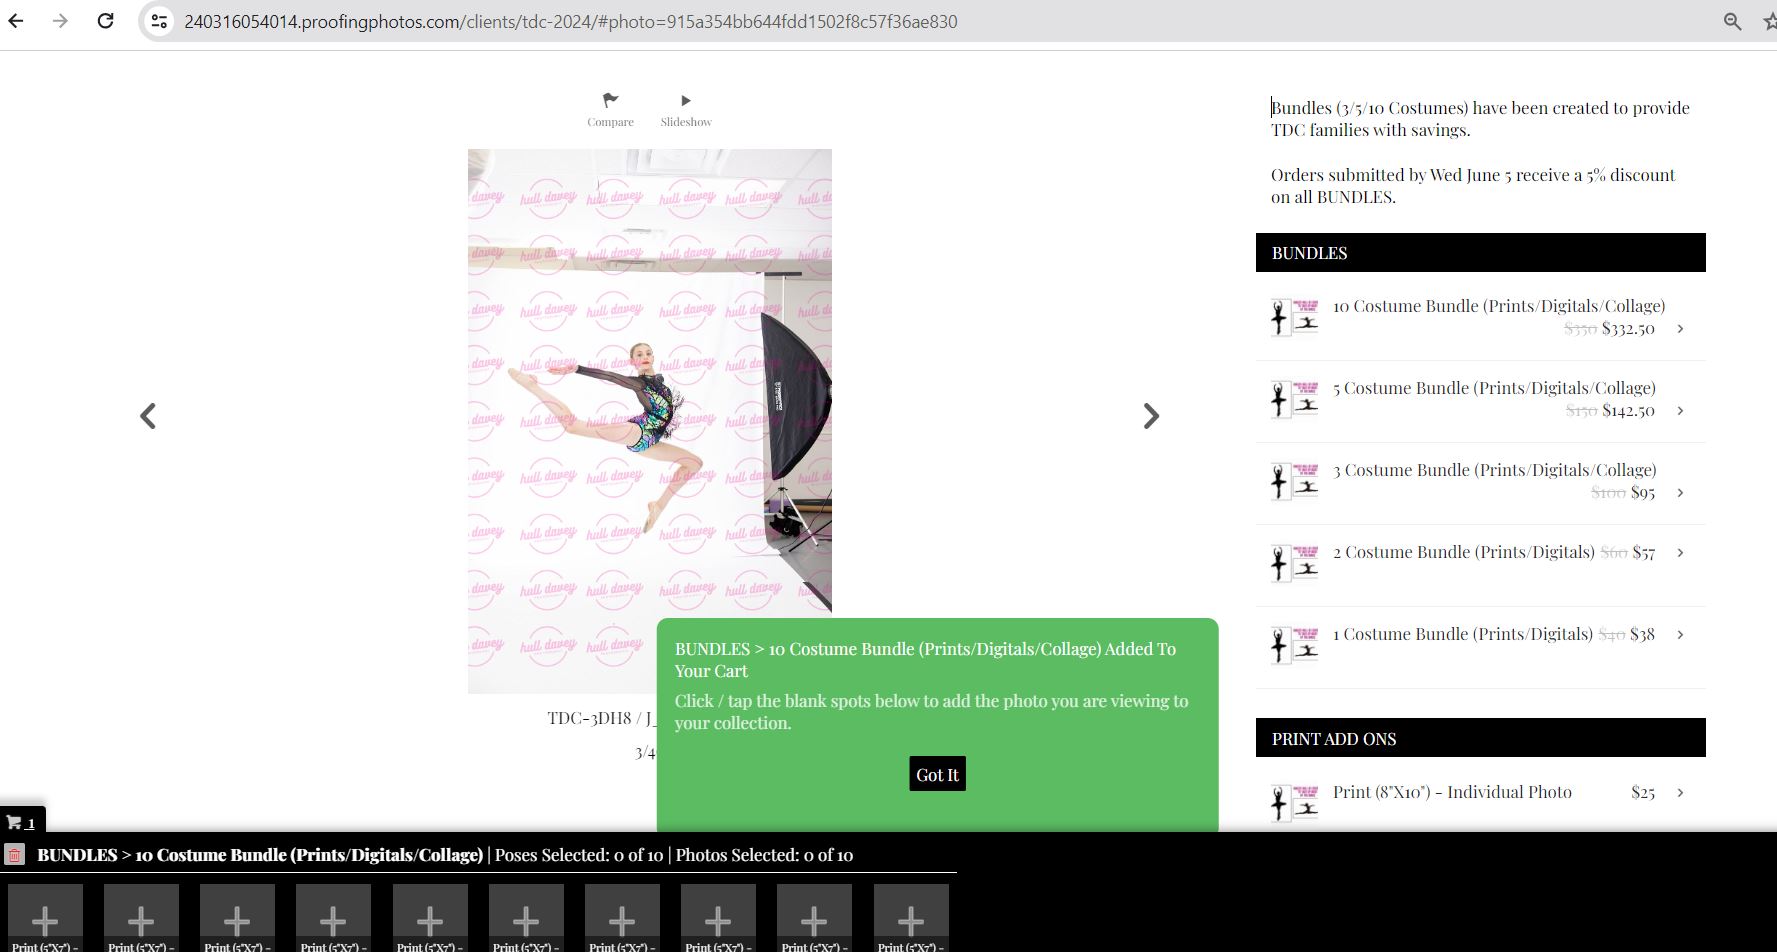The height and width of the screenshot is (952, 1777).
Task: Click the bottom bar bundle title text
Action: [x=260, y=855]
